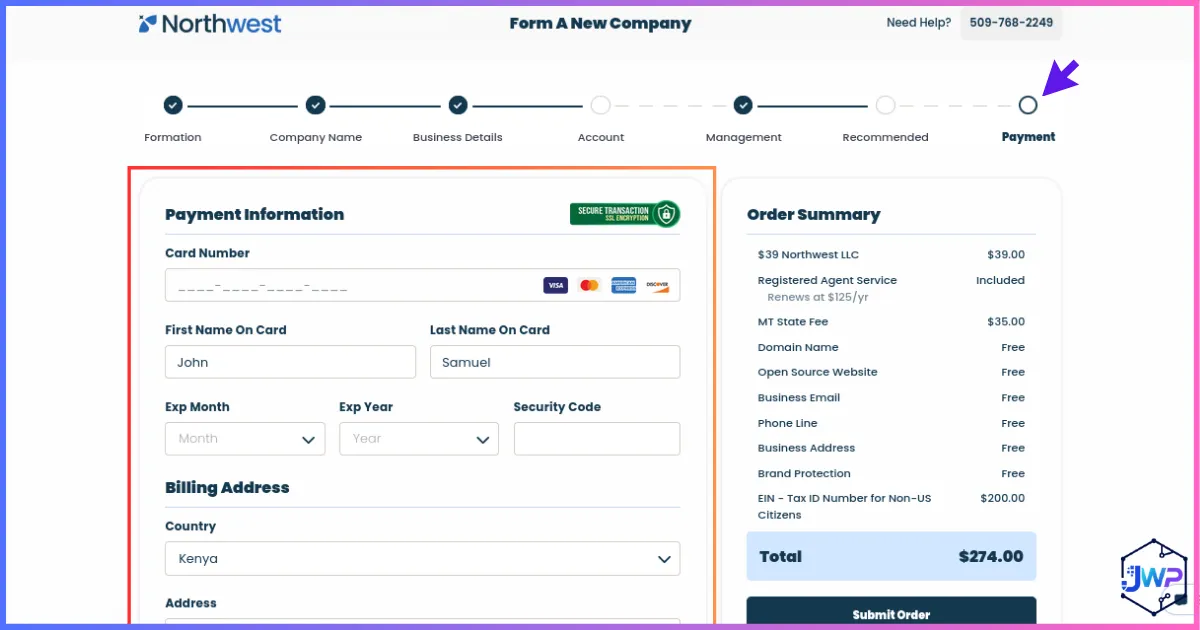Go to the Management step label
Viewport: 1200px width, 630px height.
[743, 137]
